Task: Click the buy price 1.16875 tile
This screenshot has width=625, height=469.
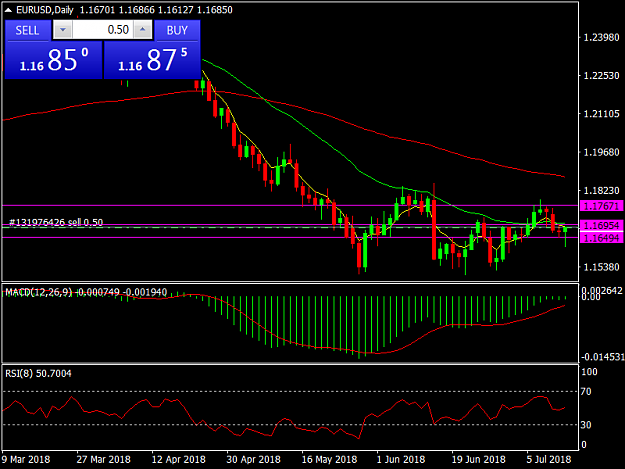Action: (x=152, y=60)
